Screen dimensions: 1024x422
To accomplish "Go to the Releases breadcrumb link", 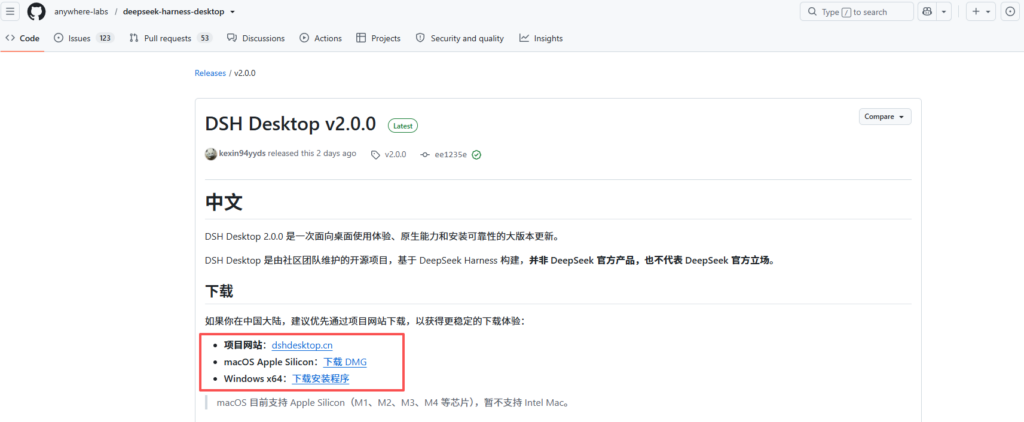I will pos(210,73).
